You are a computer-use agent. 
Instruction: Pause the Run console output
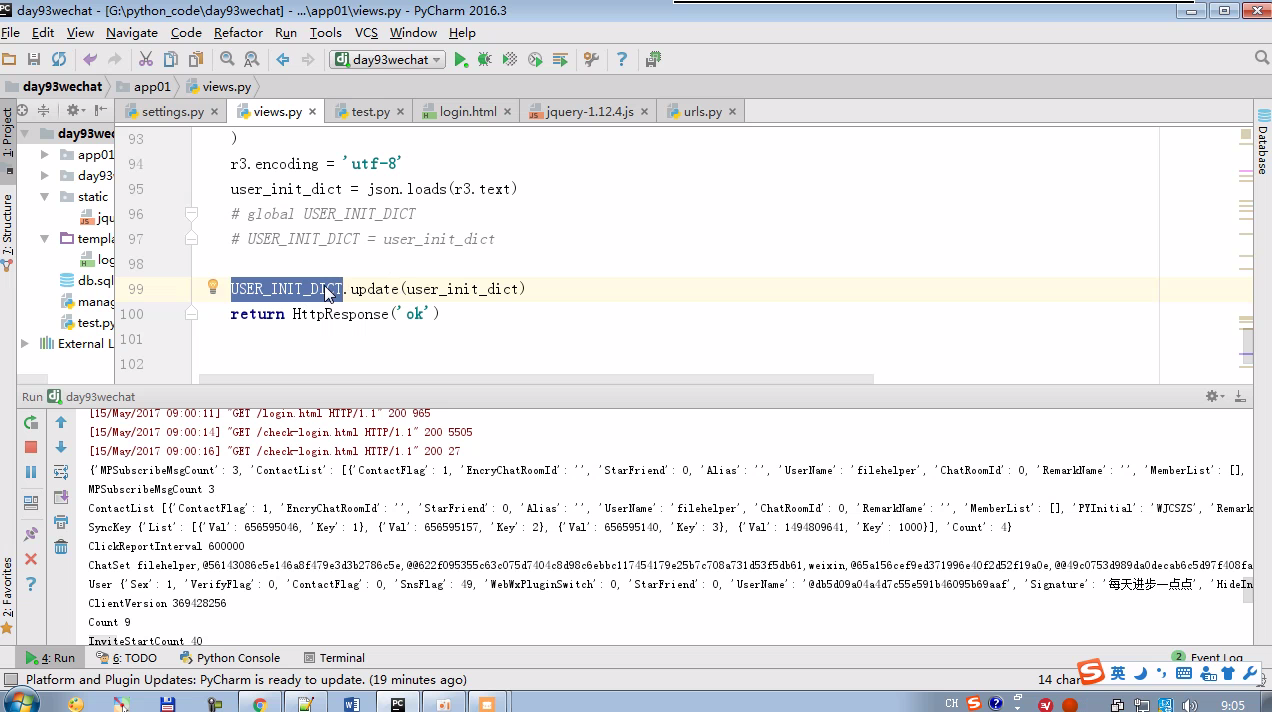[31, 472]
